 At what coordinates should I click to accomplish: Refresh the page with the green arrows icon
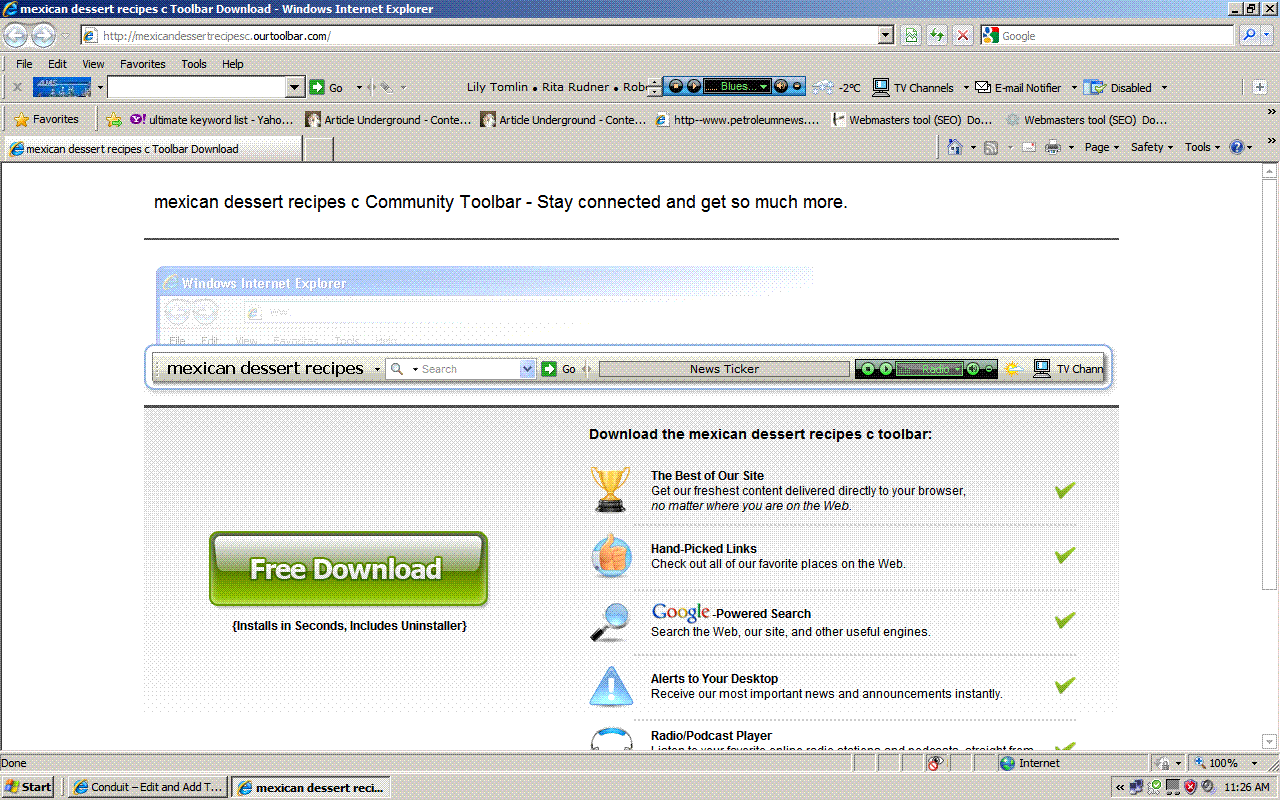[937, 36]
